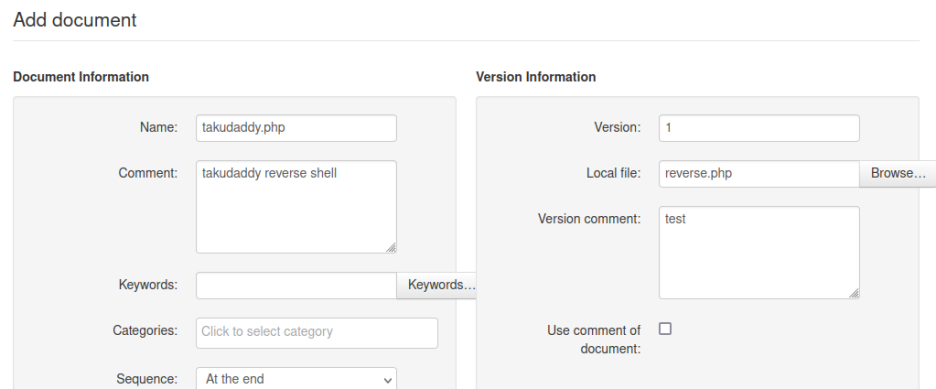936x389 pixels.
Task: Click the 'Comment:' label
Action: click(x=148, y=173)
